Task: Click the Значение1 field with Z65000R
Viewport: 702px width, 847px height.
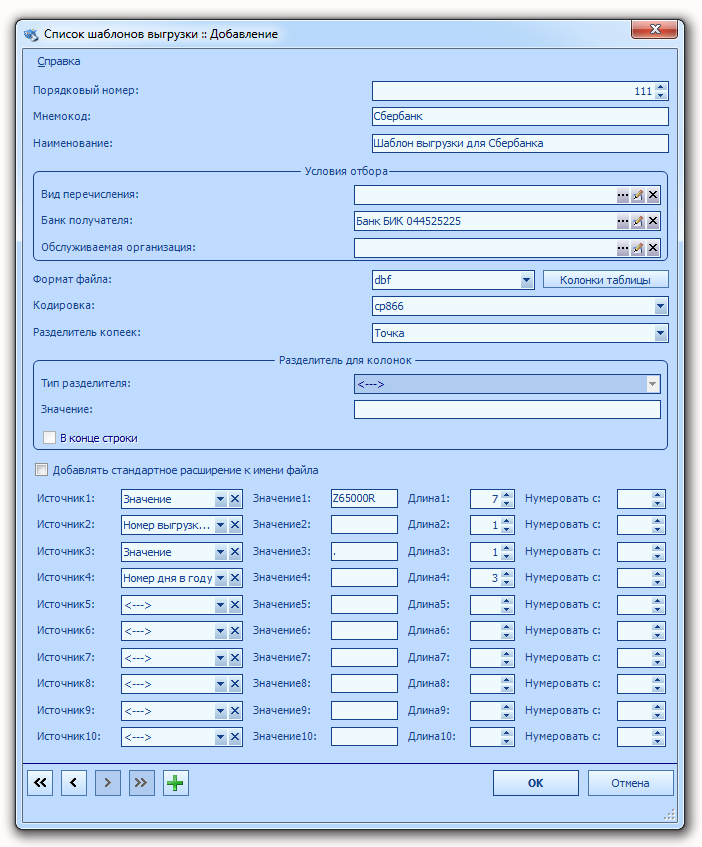Action: tap(364, 498)
